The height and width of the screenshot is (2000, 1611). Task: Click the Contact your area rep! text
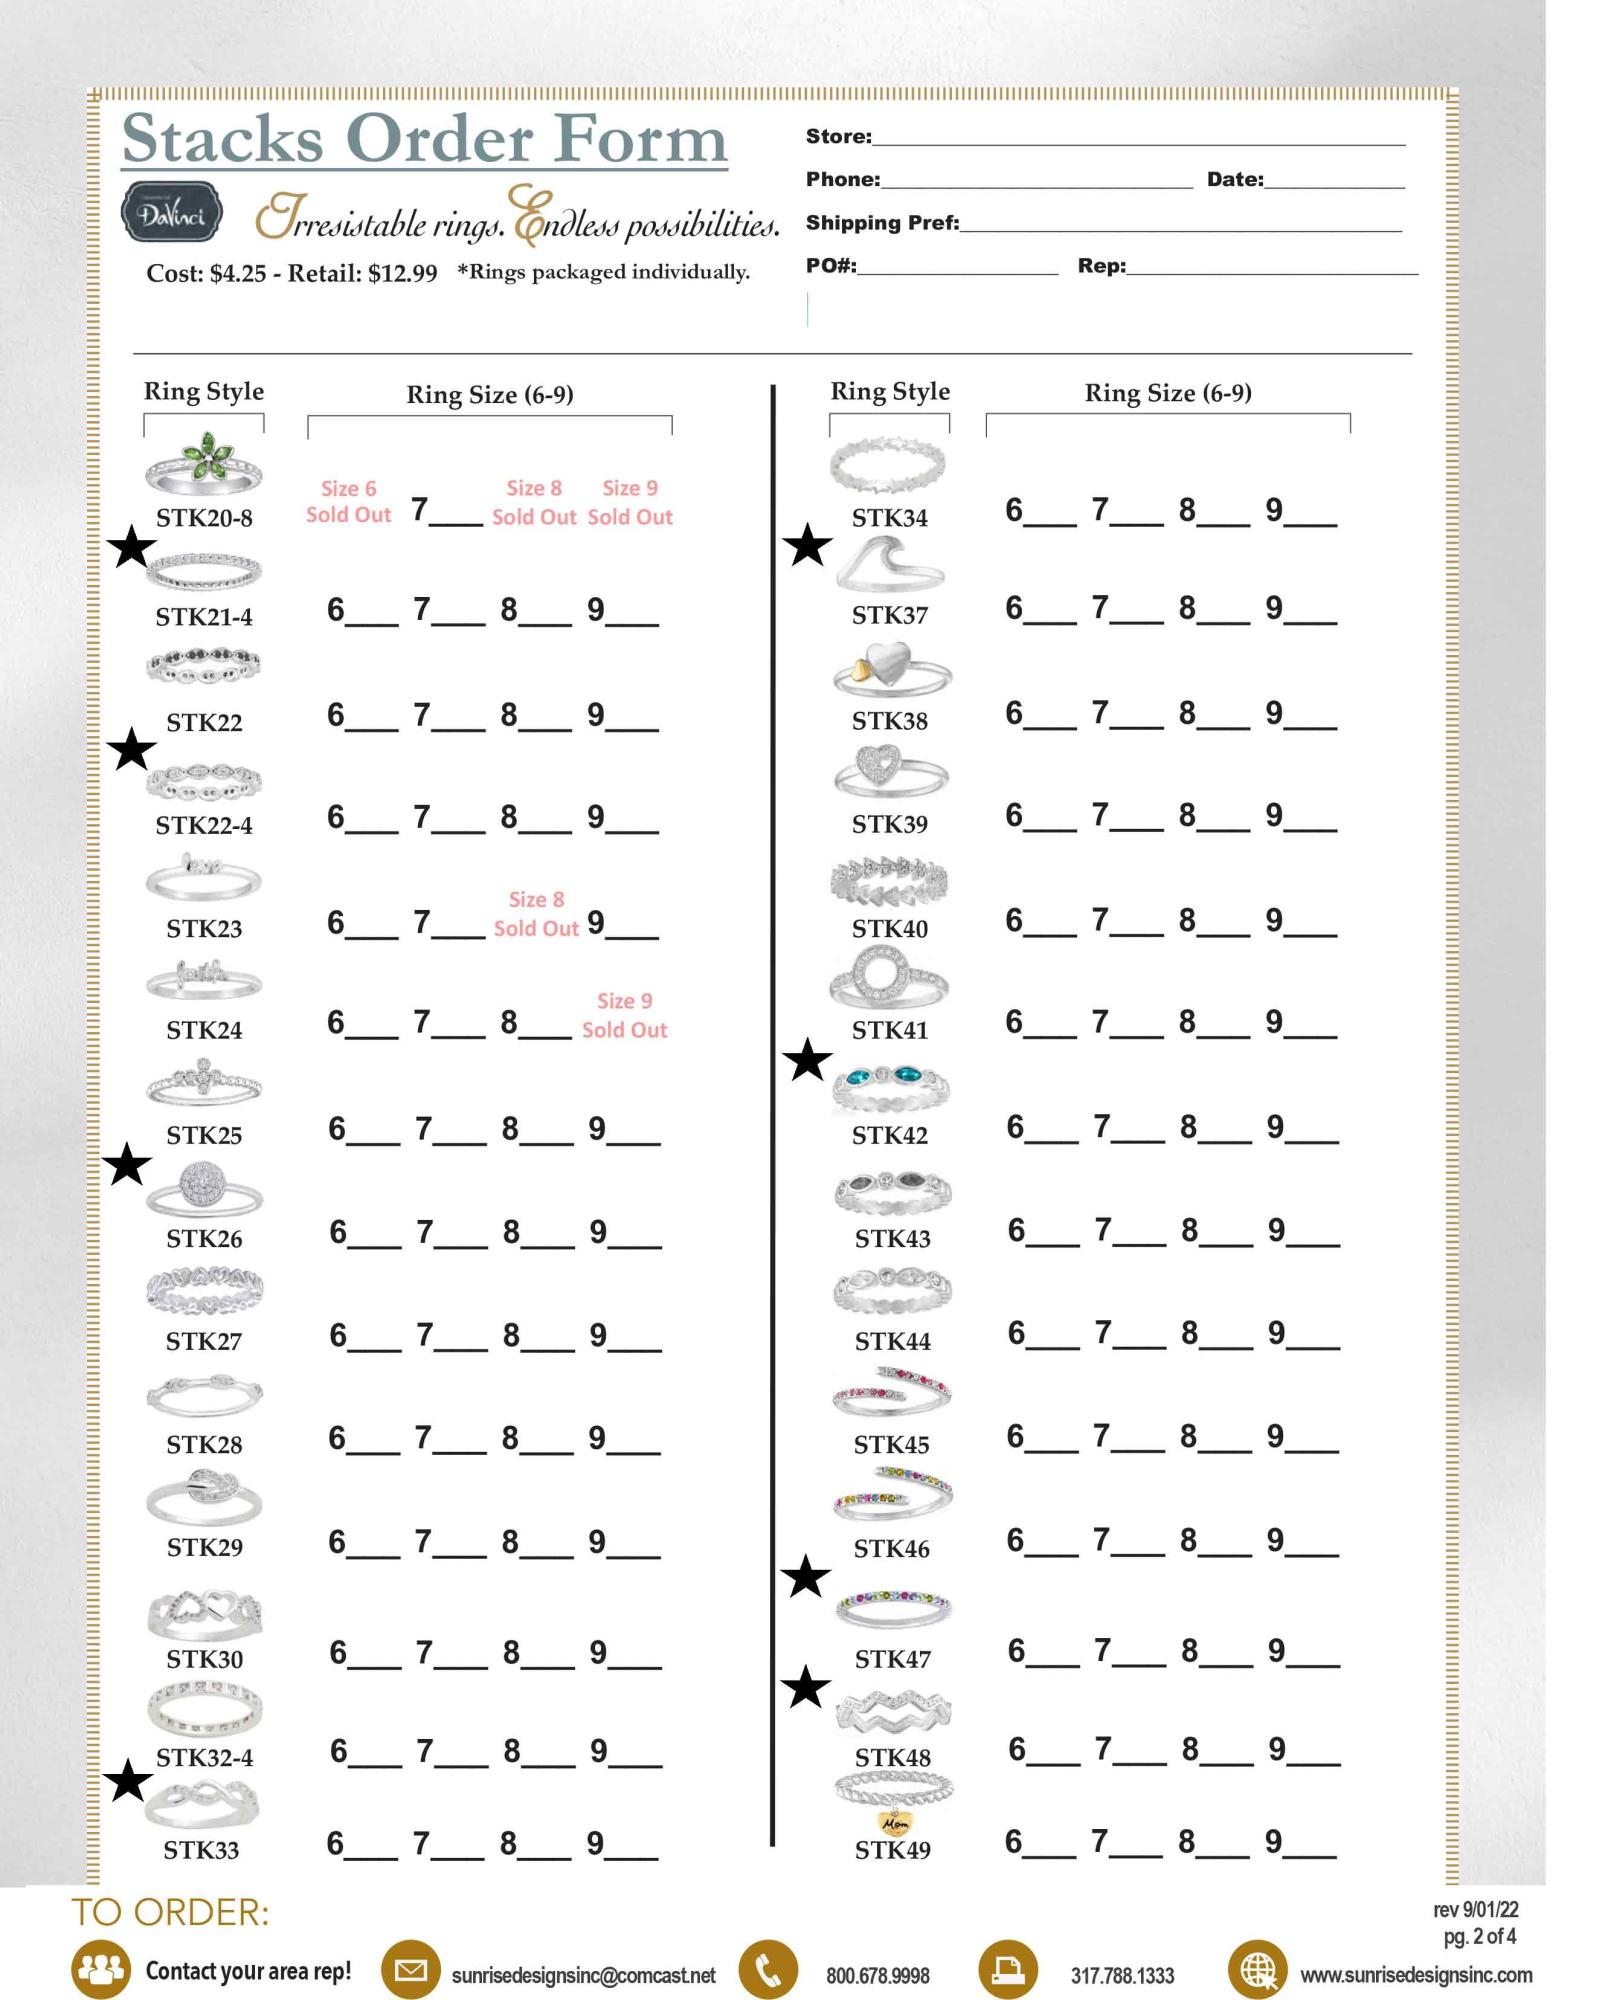pos(248,1971)
